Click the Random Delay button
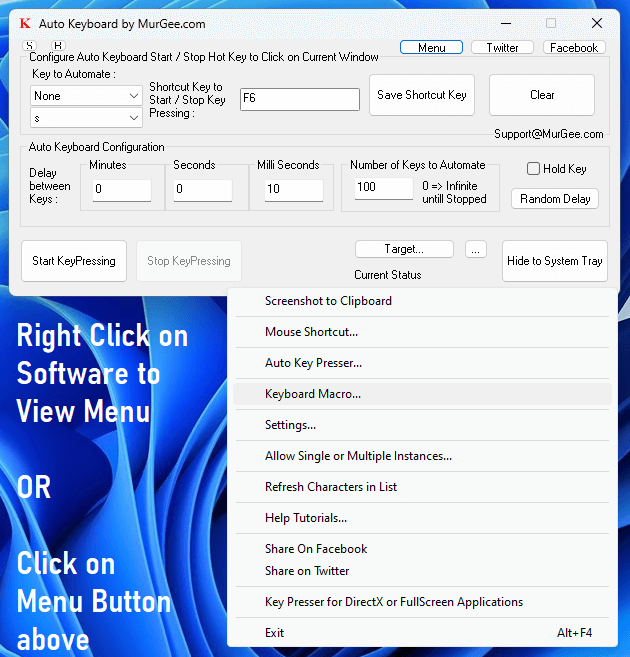Viewport: 630px width, 657px height. [555, 199]
